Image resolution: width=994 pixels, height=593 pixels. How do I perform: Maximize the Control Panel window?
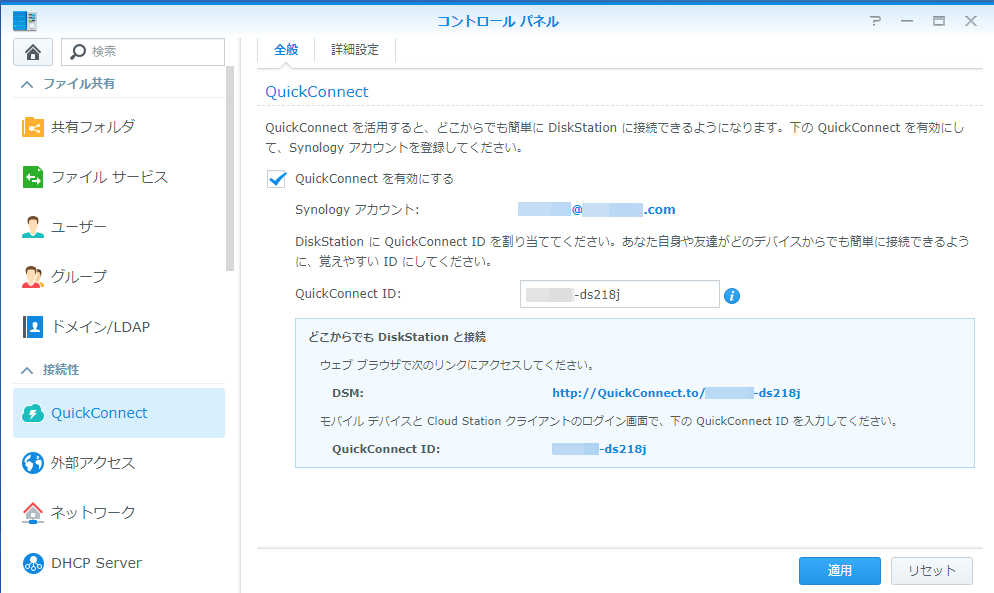click(x=939, y=21)
